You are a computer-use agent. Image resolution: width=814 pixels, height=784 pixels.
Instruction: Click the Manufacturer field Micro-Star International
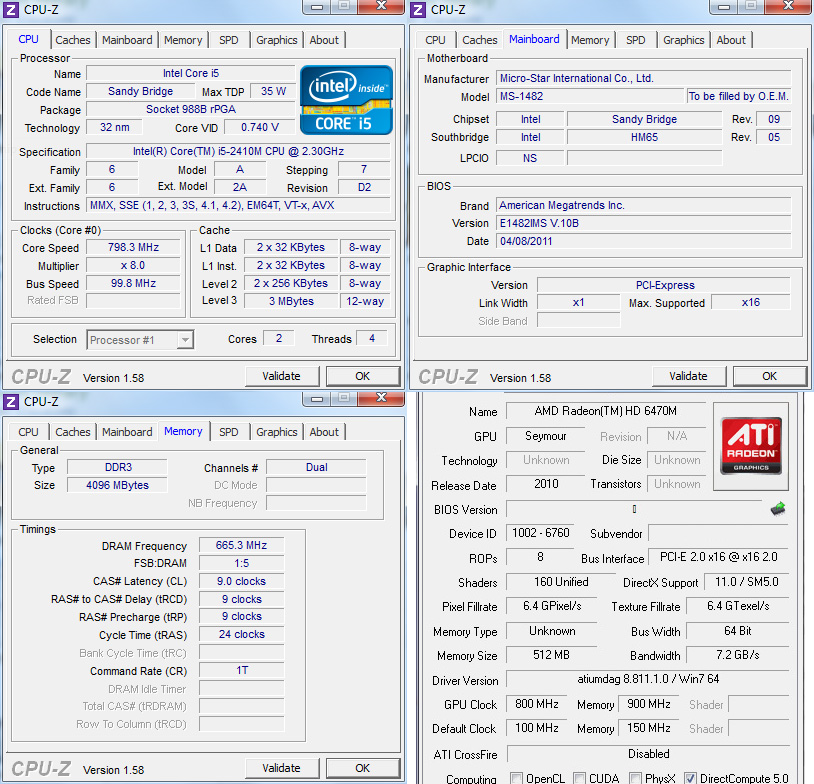coord(644,78)
